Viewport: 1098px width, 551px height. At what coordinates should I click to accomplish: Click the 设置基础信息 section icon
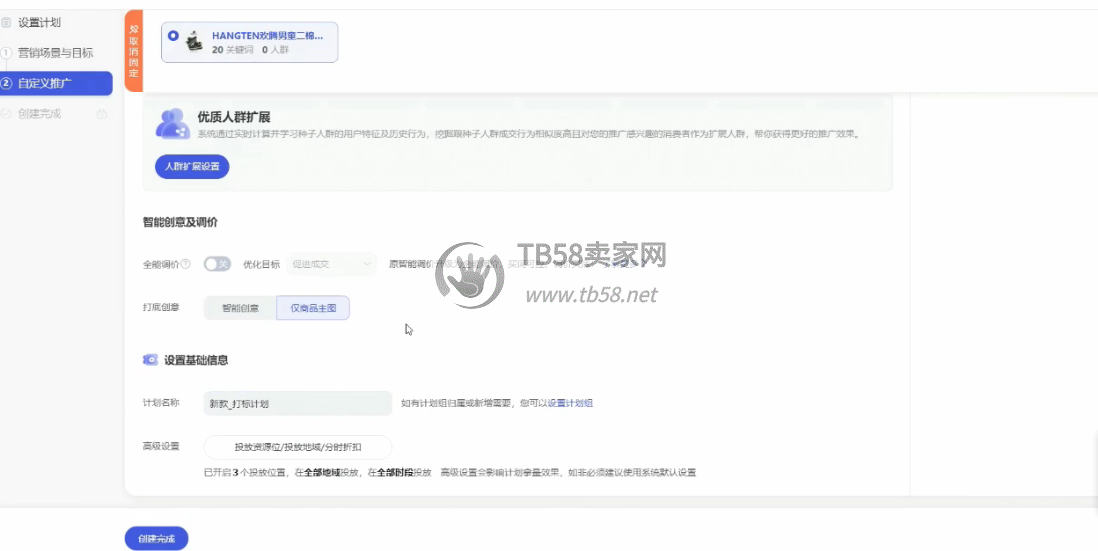tap(150, 360)
